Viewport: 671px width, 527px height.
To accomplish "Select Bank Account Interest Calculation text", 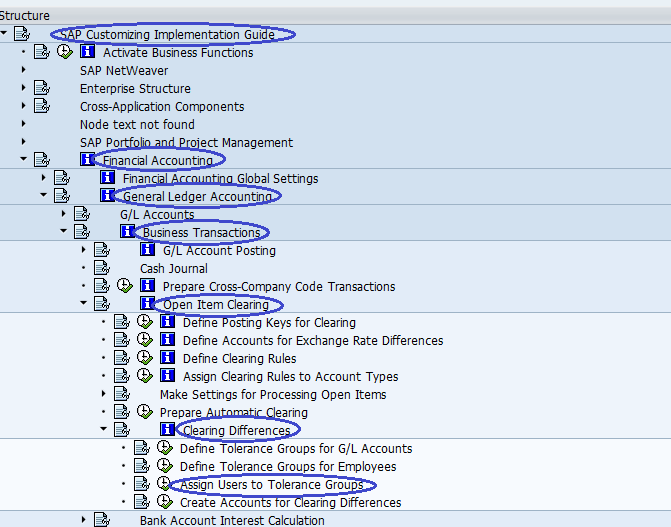I will 232,520.
